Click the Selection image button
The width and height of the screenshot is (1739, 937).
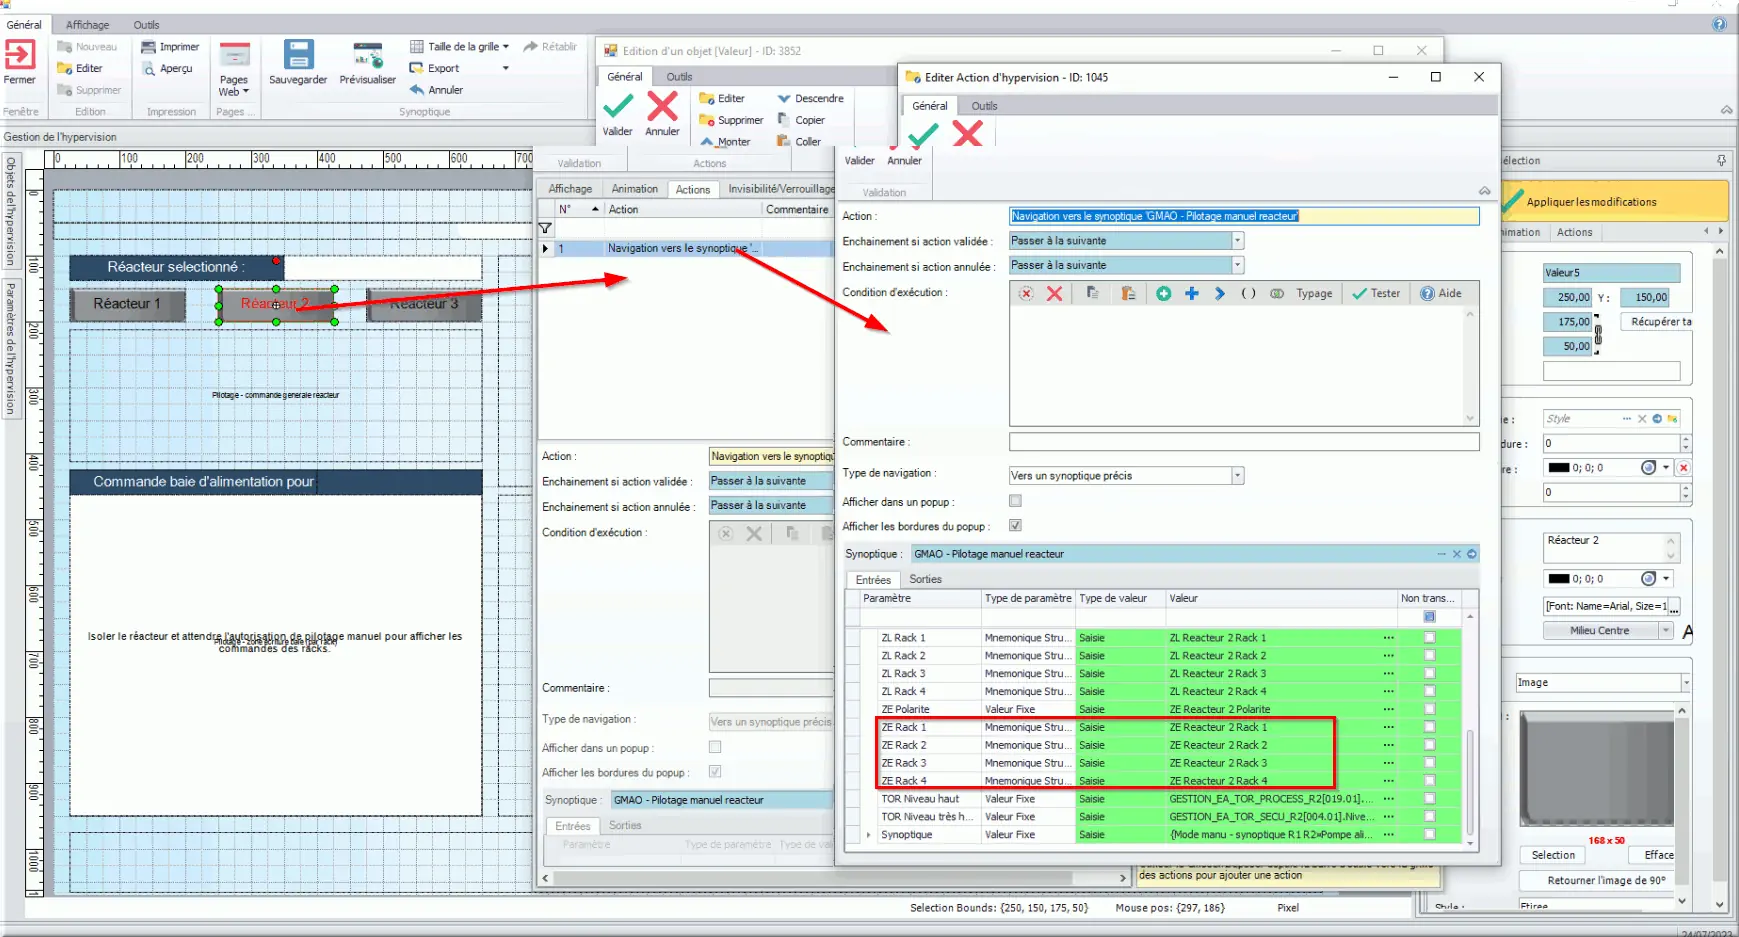tap(1553, 855)
